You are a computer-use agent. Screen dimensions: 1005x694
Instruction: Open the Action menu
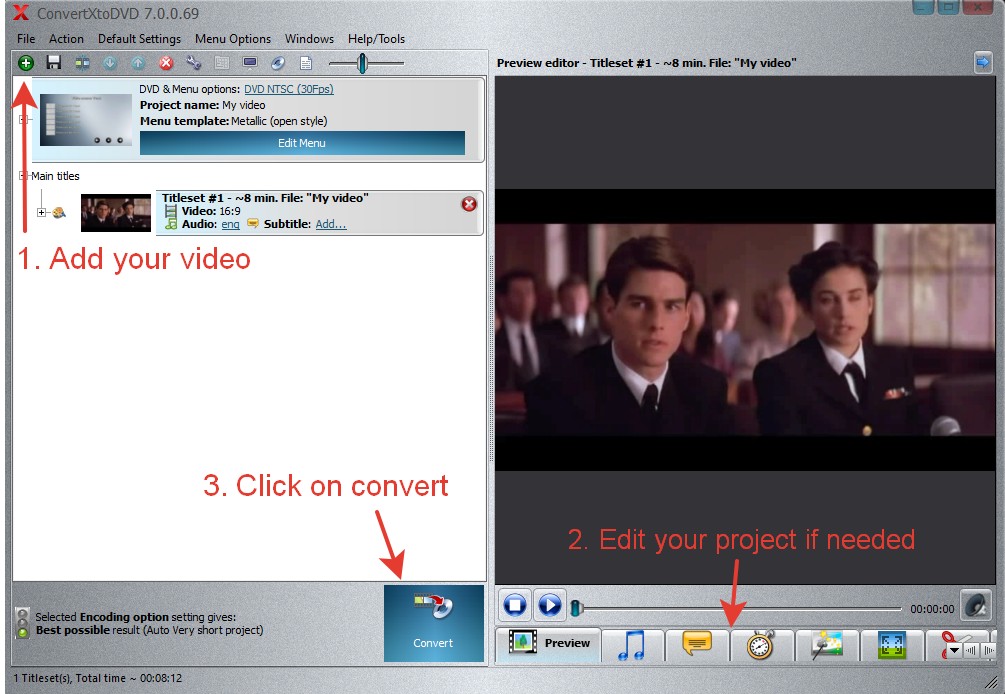(66, 39)
